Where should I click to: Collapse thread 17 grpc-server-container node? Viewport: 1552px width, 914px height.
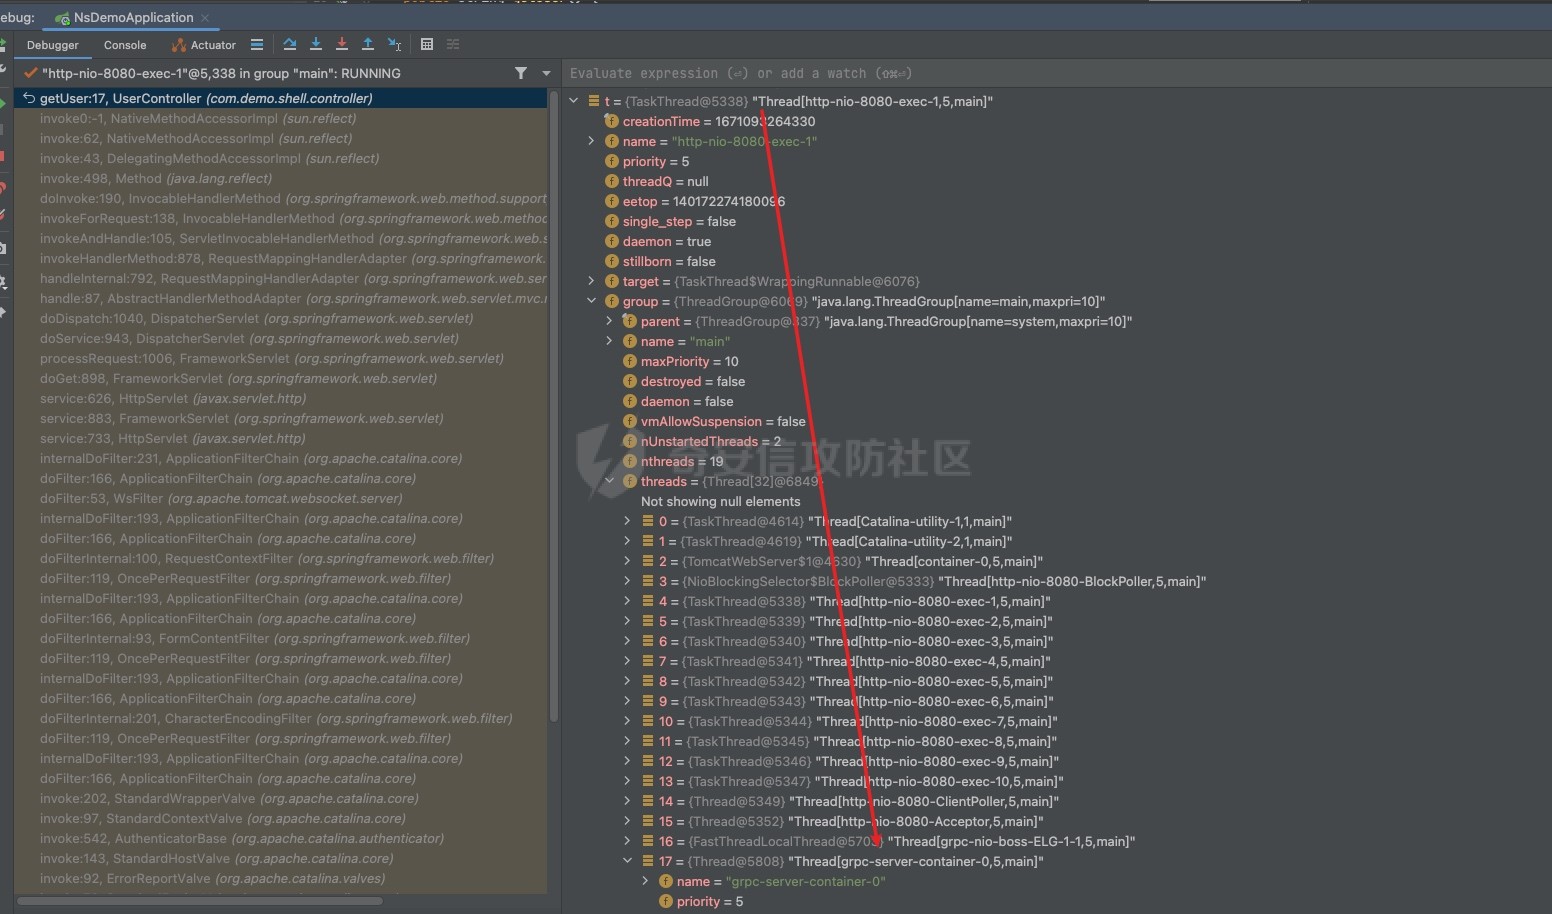627,861
